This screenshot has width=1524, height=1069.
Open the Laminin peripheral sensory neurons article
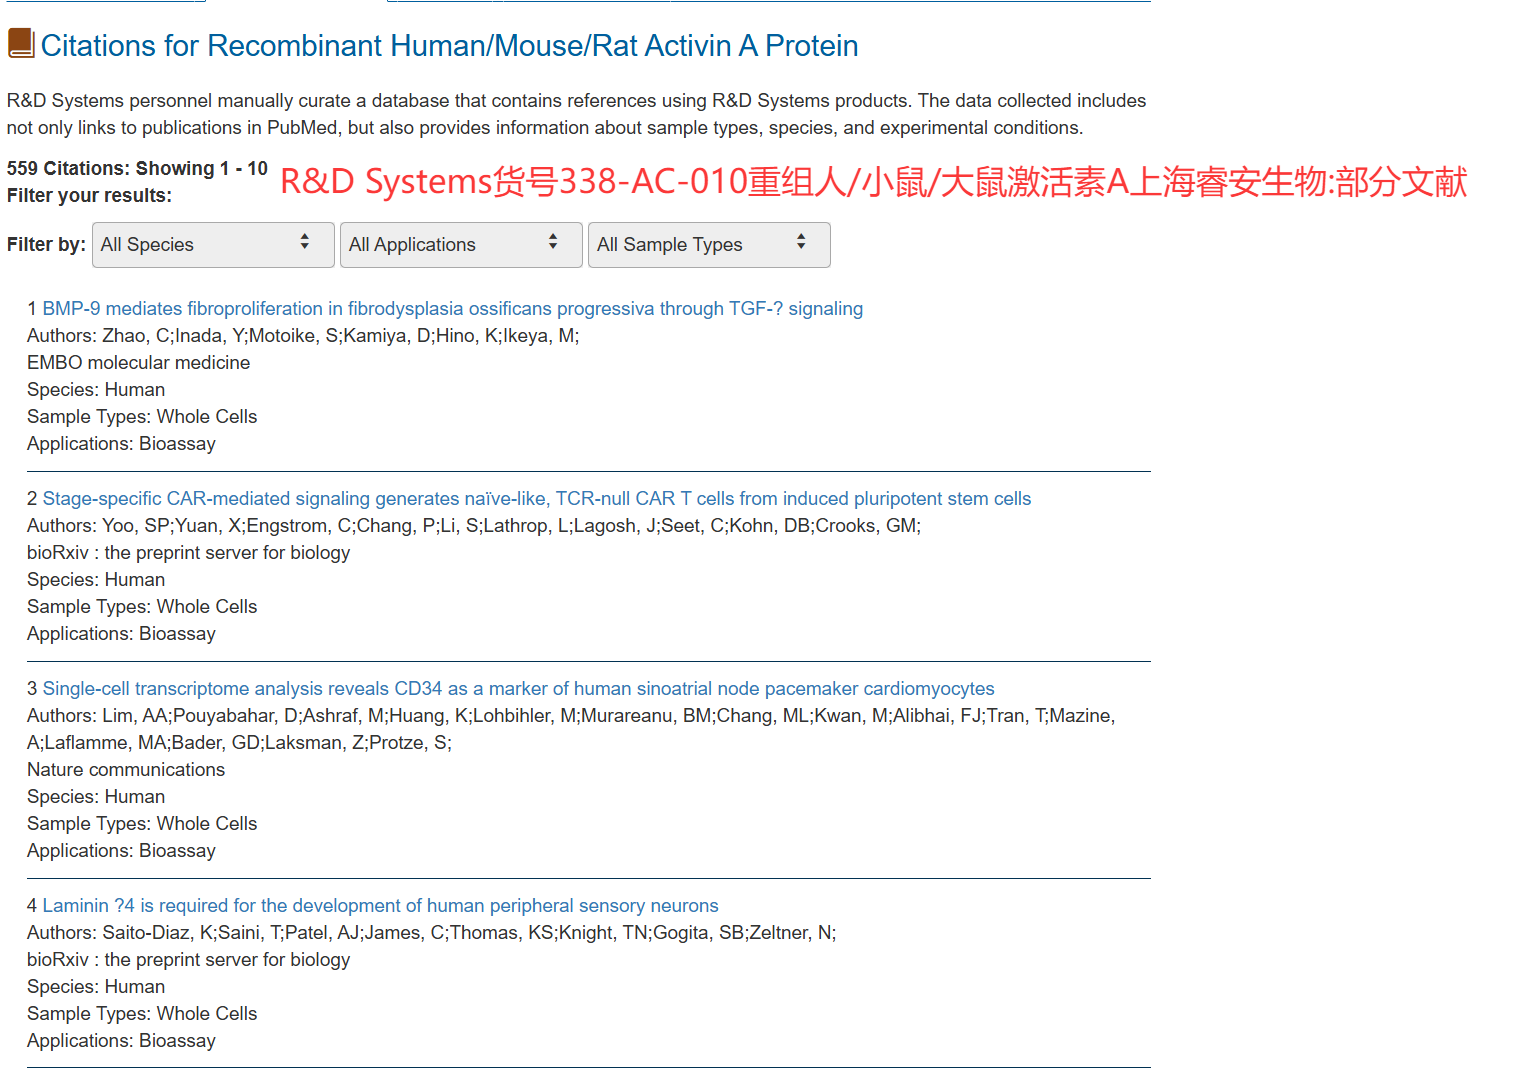click(380, 906)
